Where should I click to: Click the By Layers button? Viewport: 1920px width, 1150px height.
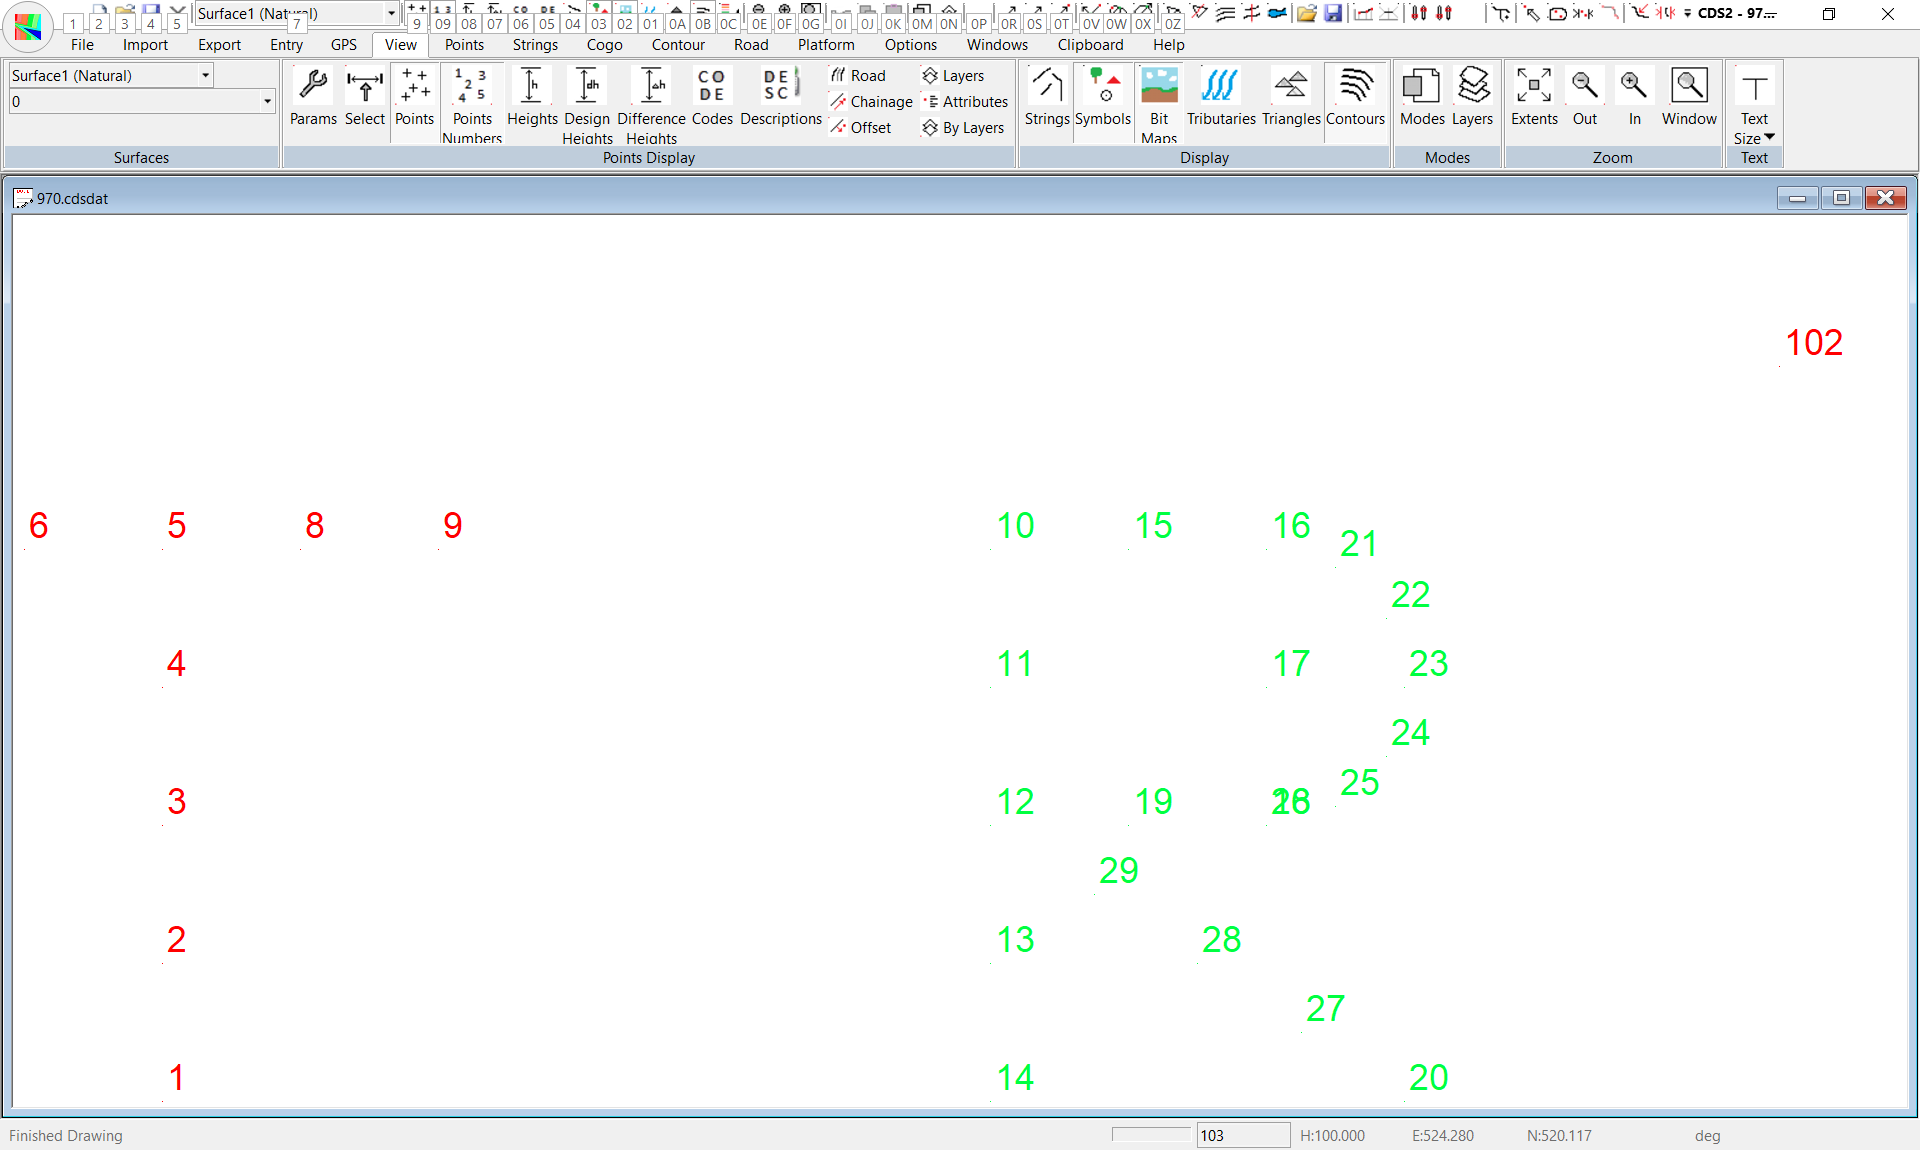pyautogui.click(x=963, y=128)
